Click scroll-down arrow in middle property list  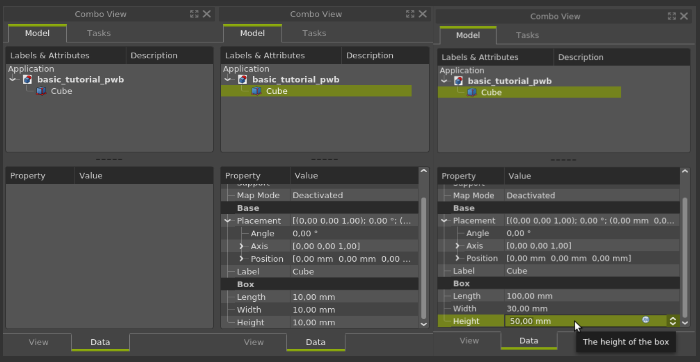[424, 324]
